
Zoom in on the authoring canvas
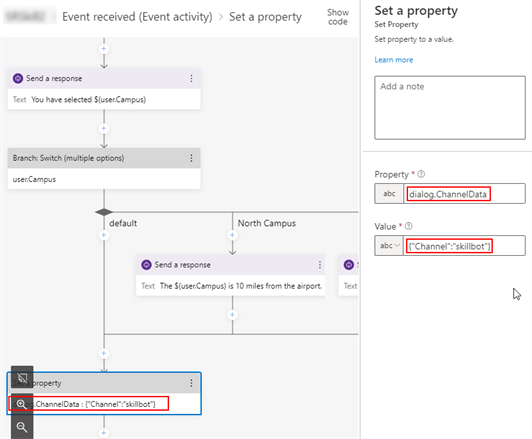click(22, 404)
